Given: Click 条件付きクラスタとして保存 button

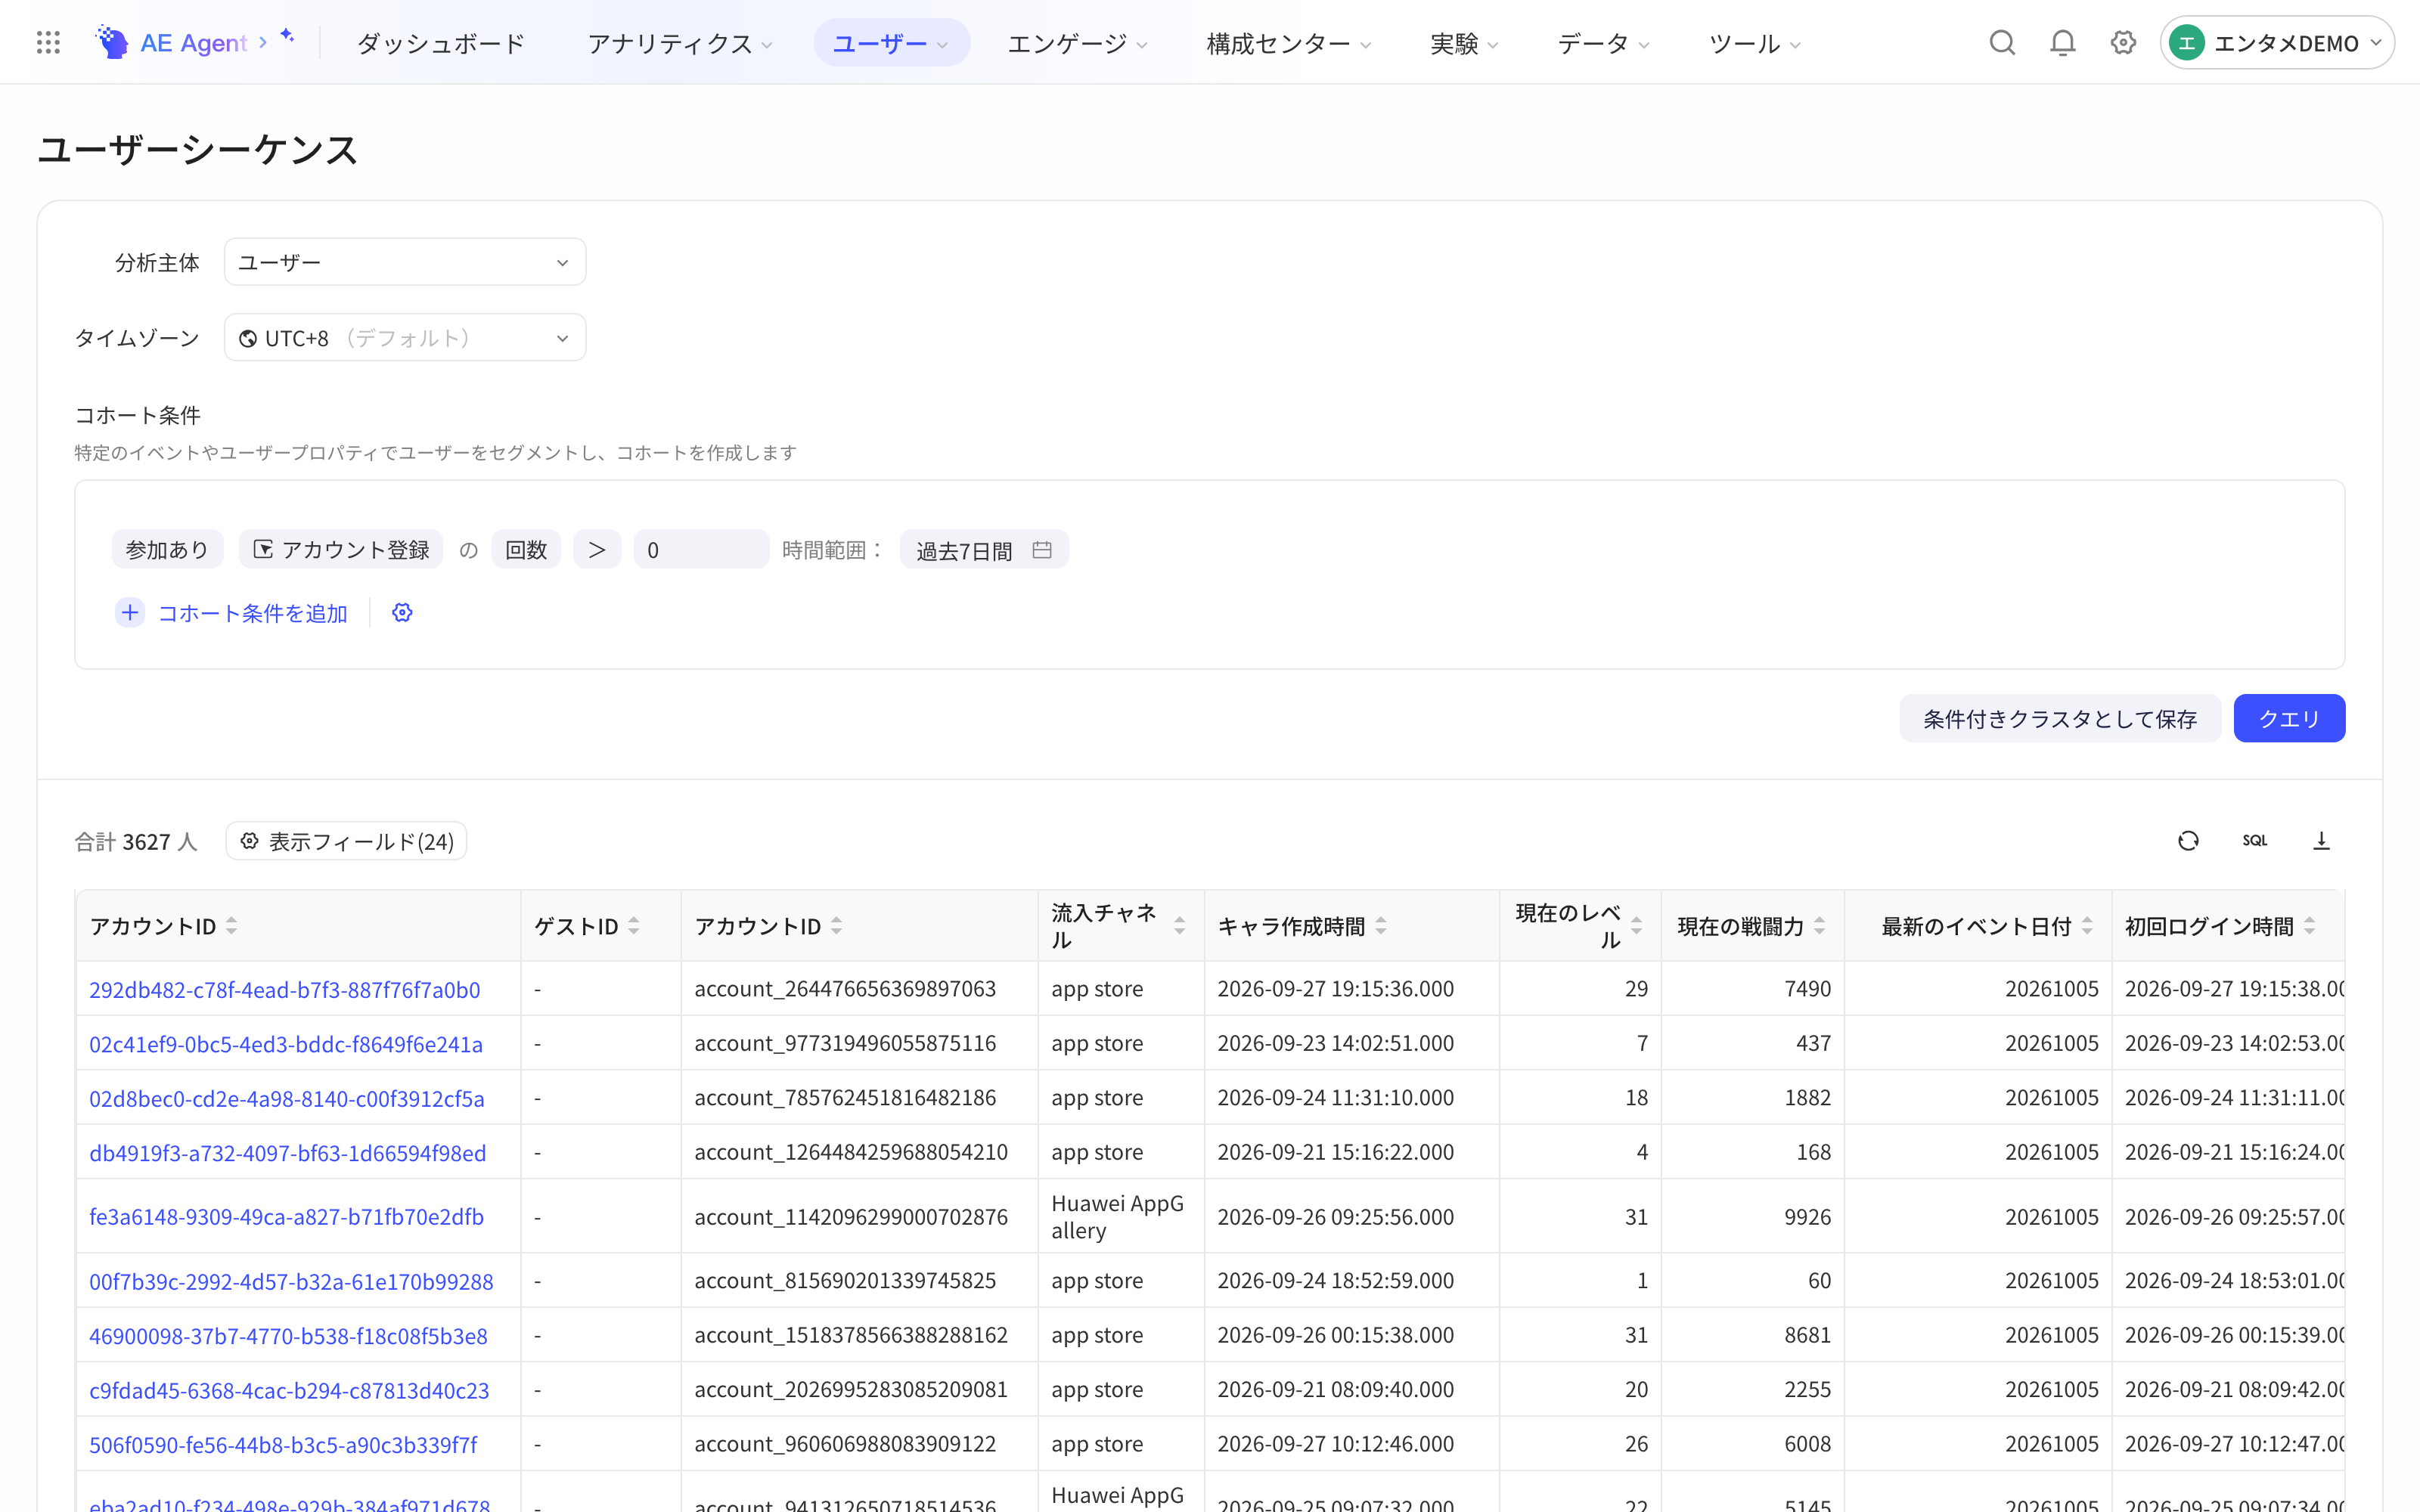Looking at the screenshot, I should [x=2060, y=718].
